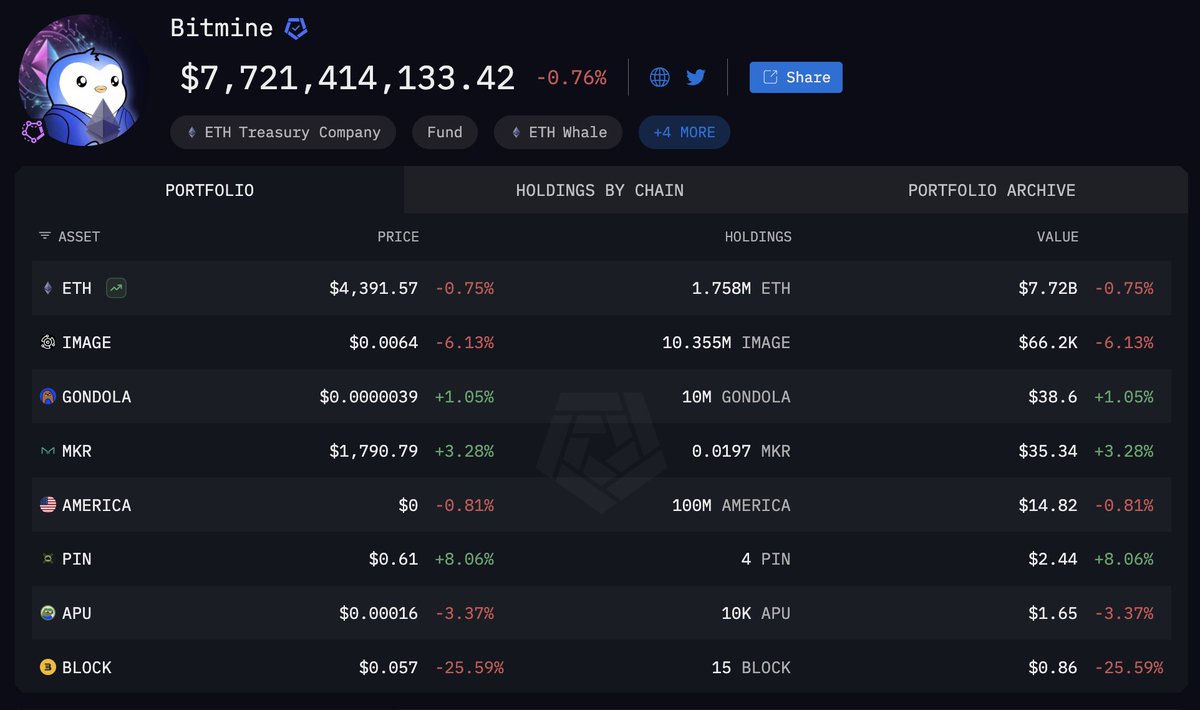
Task: Click the verified badge next to Bitmine
Action: pyautogui.click(x=296, y=29)
